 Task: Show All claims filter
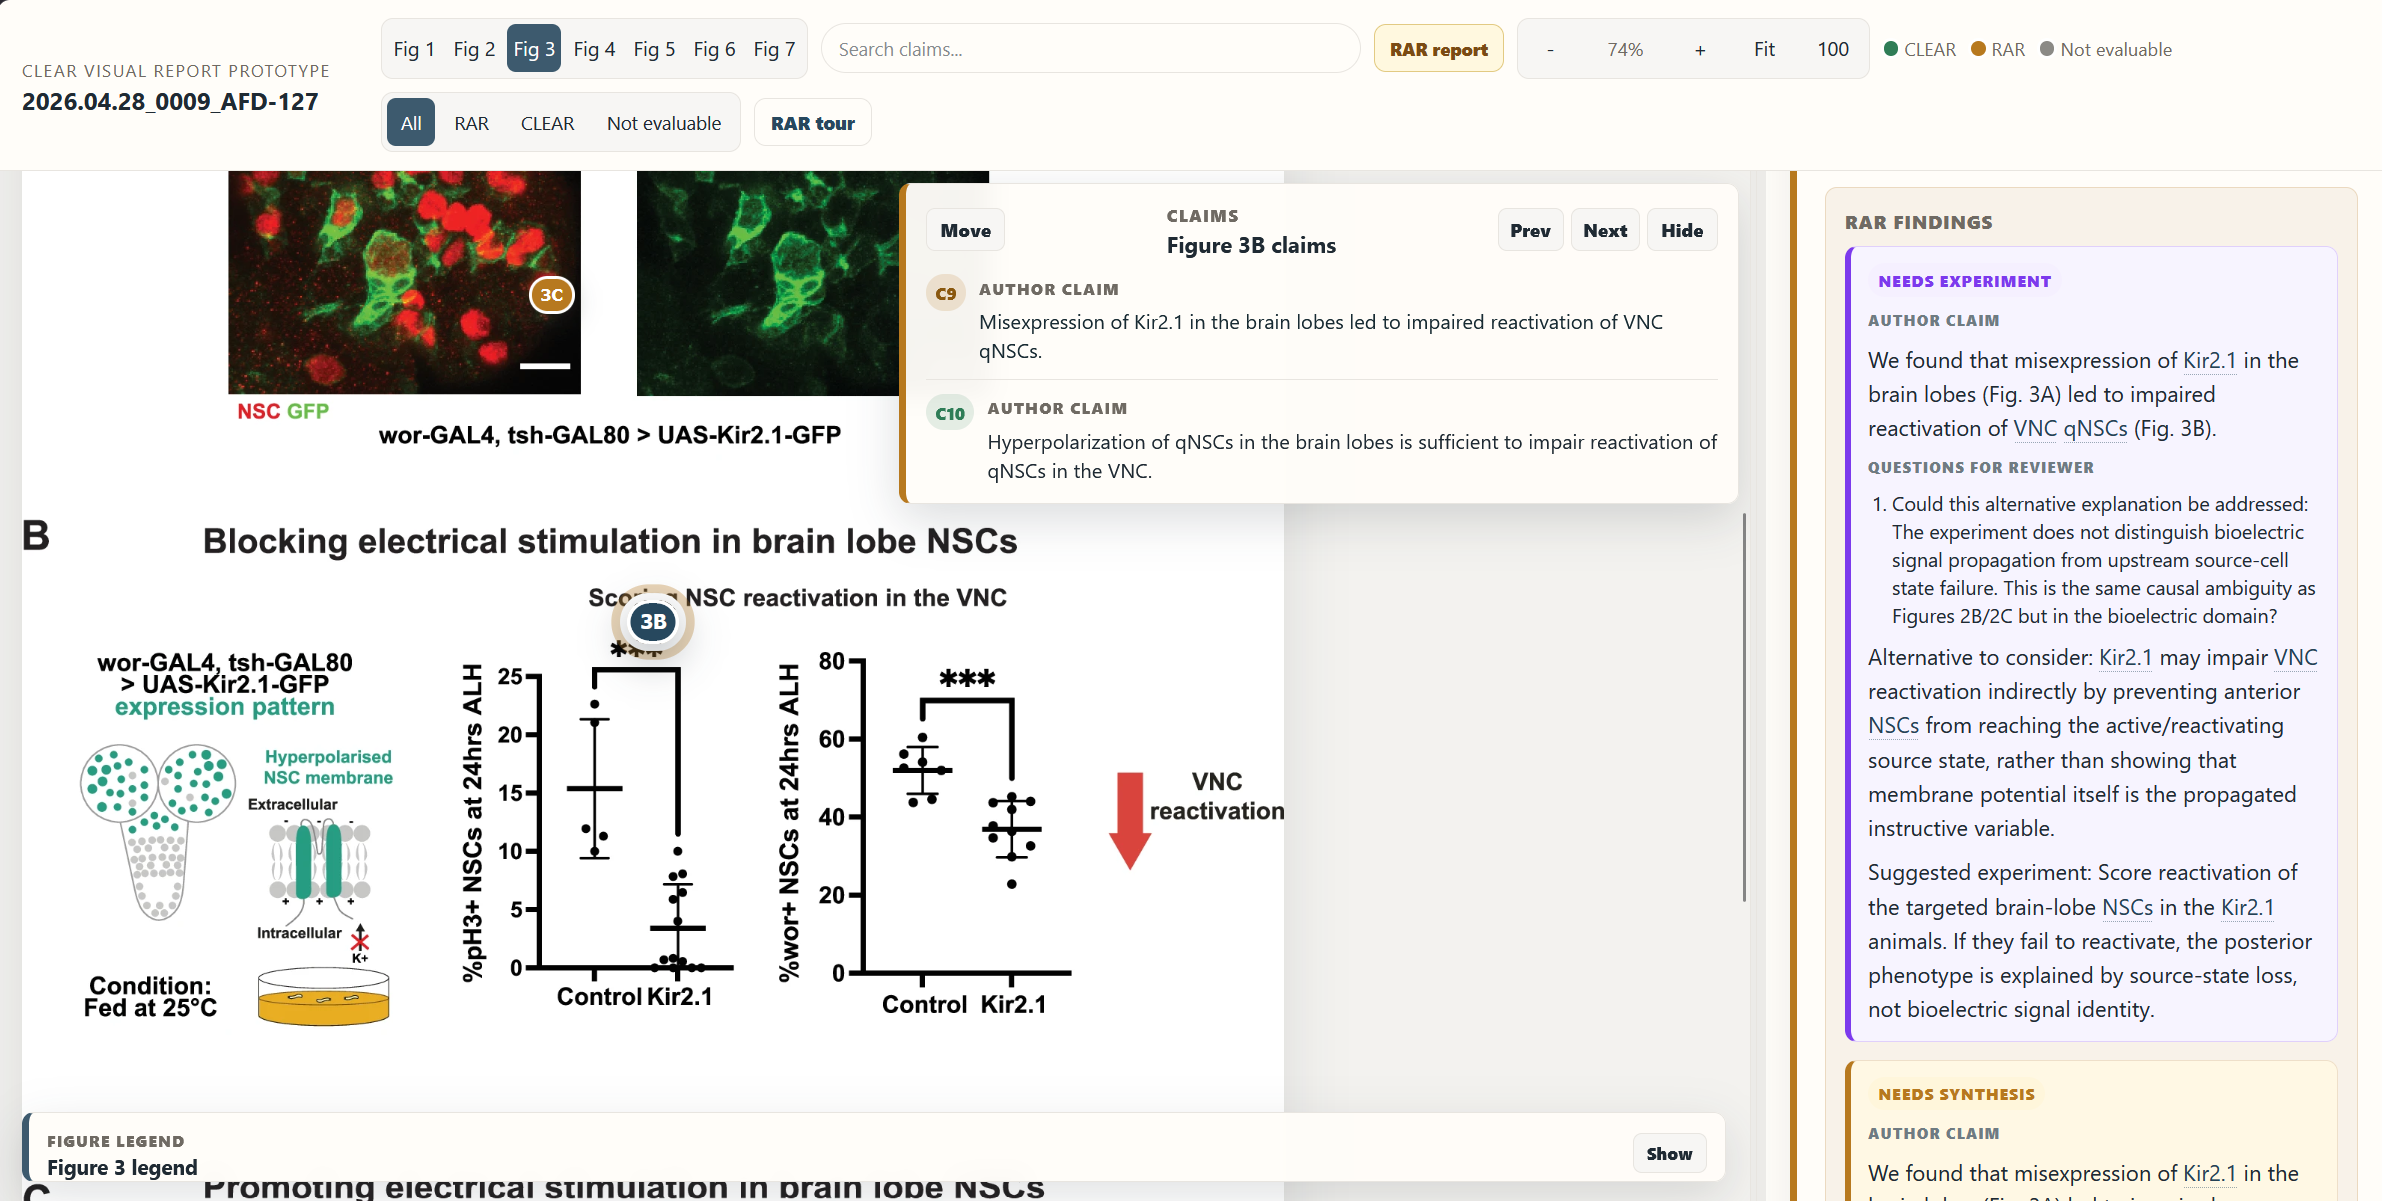pos(411,123)
